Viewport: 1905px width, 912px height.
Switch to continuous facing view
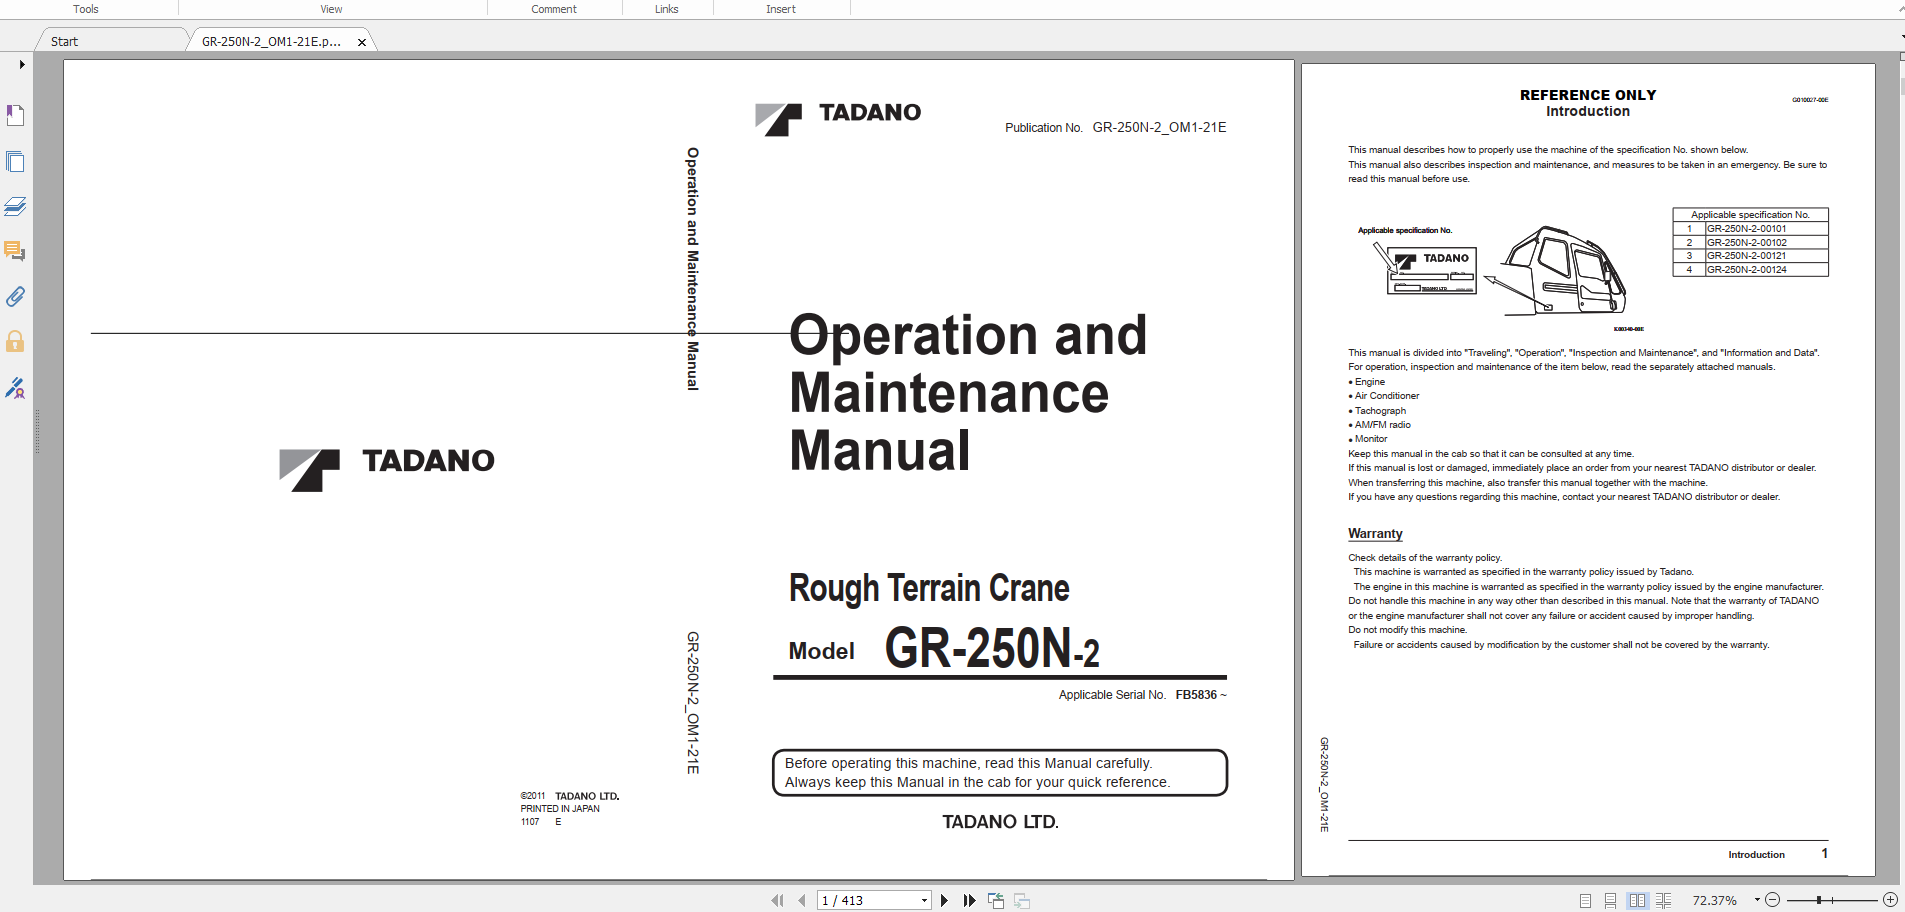1663,901
